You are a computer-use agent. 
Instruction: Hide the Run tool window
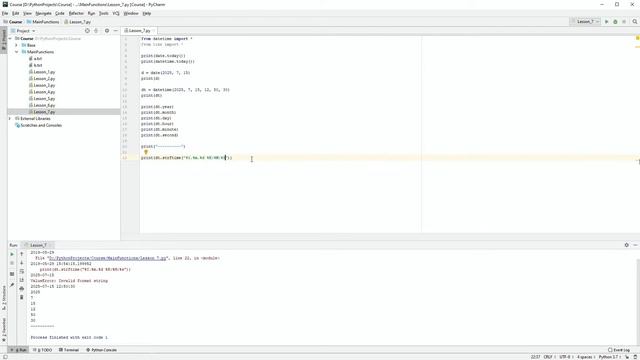tap(635, 245)
